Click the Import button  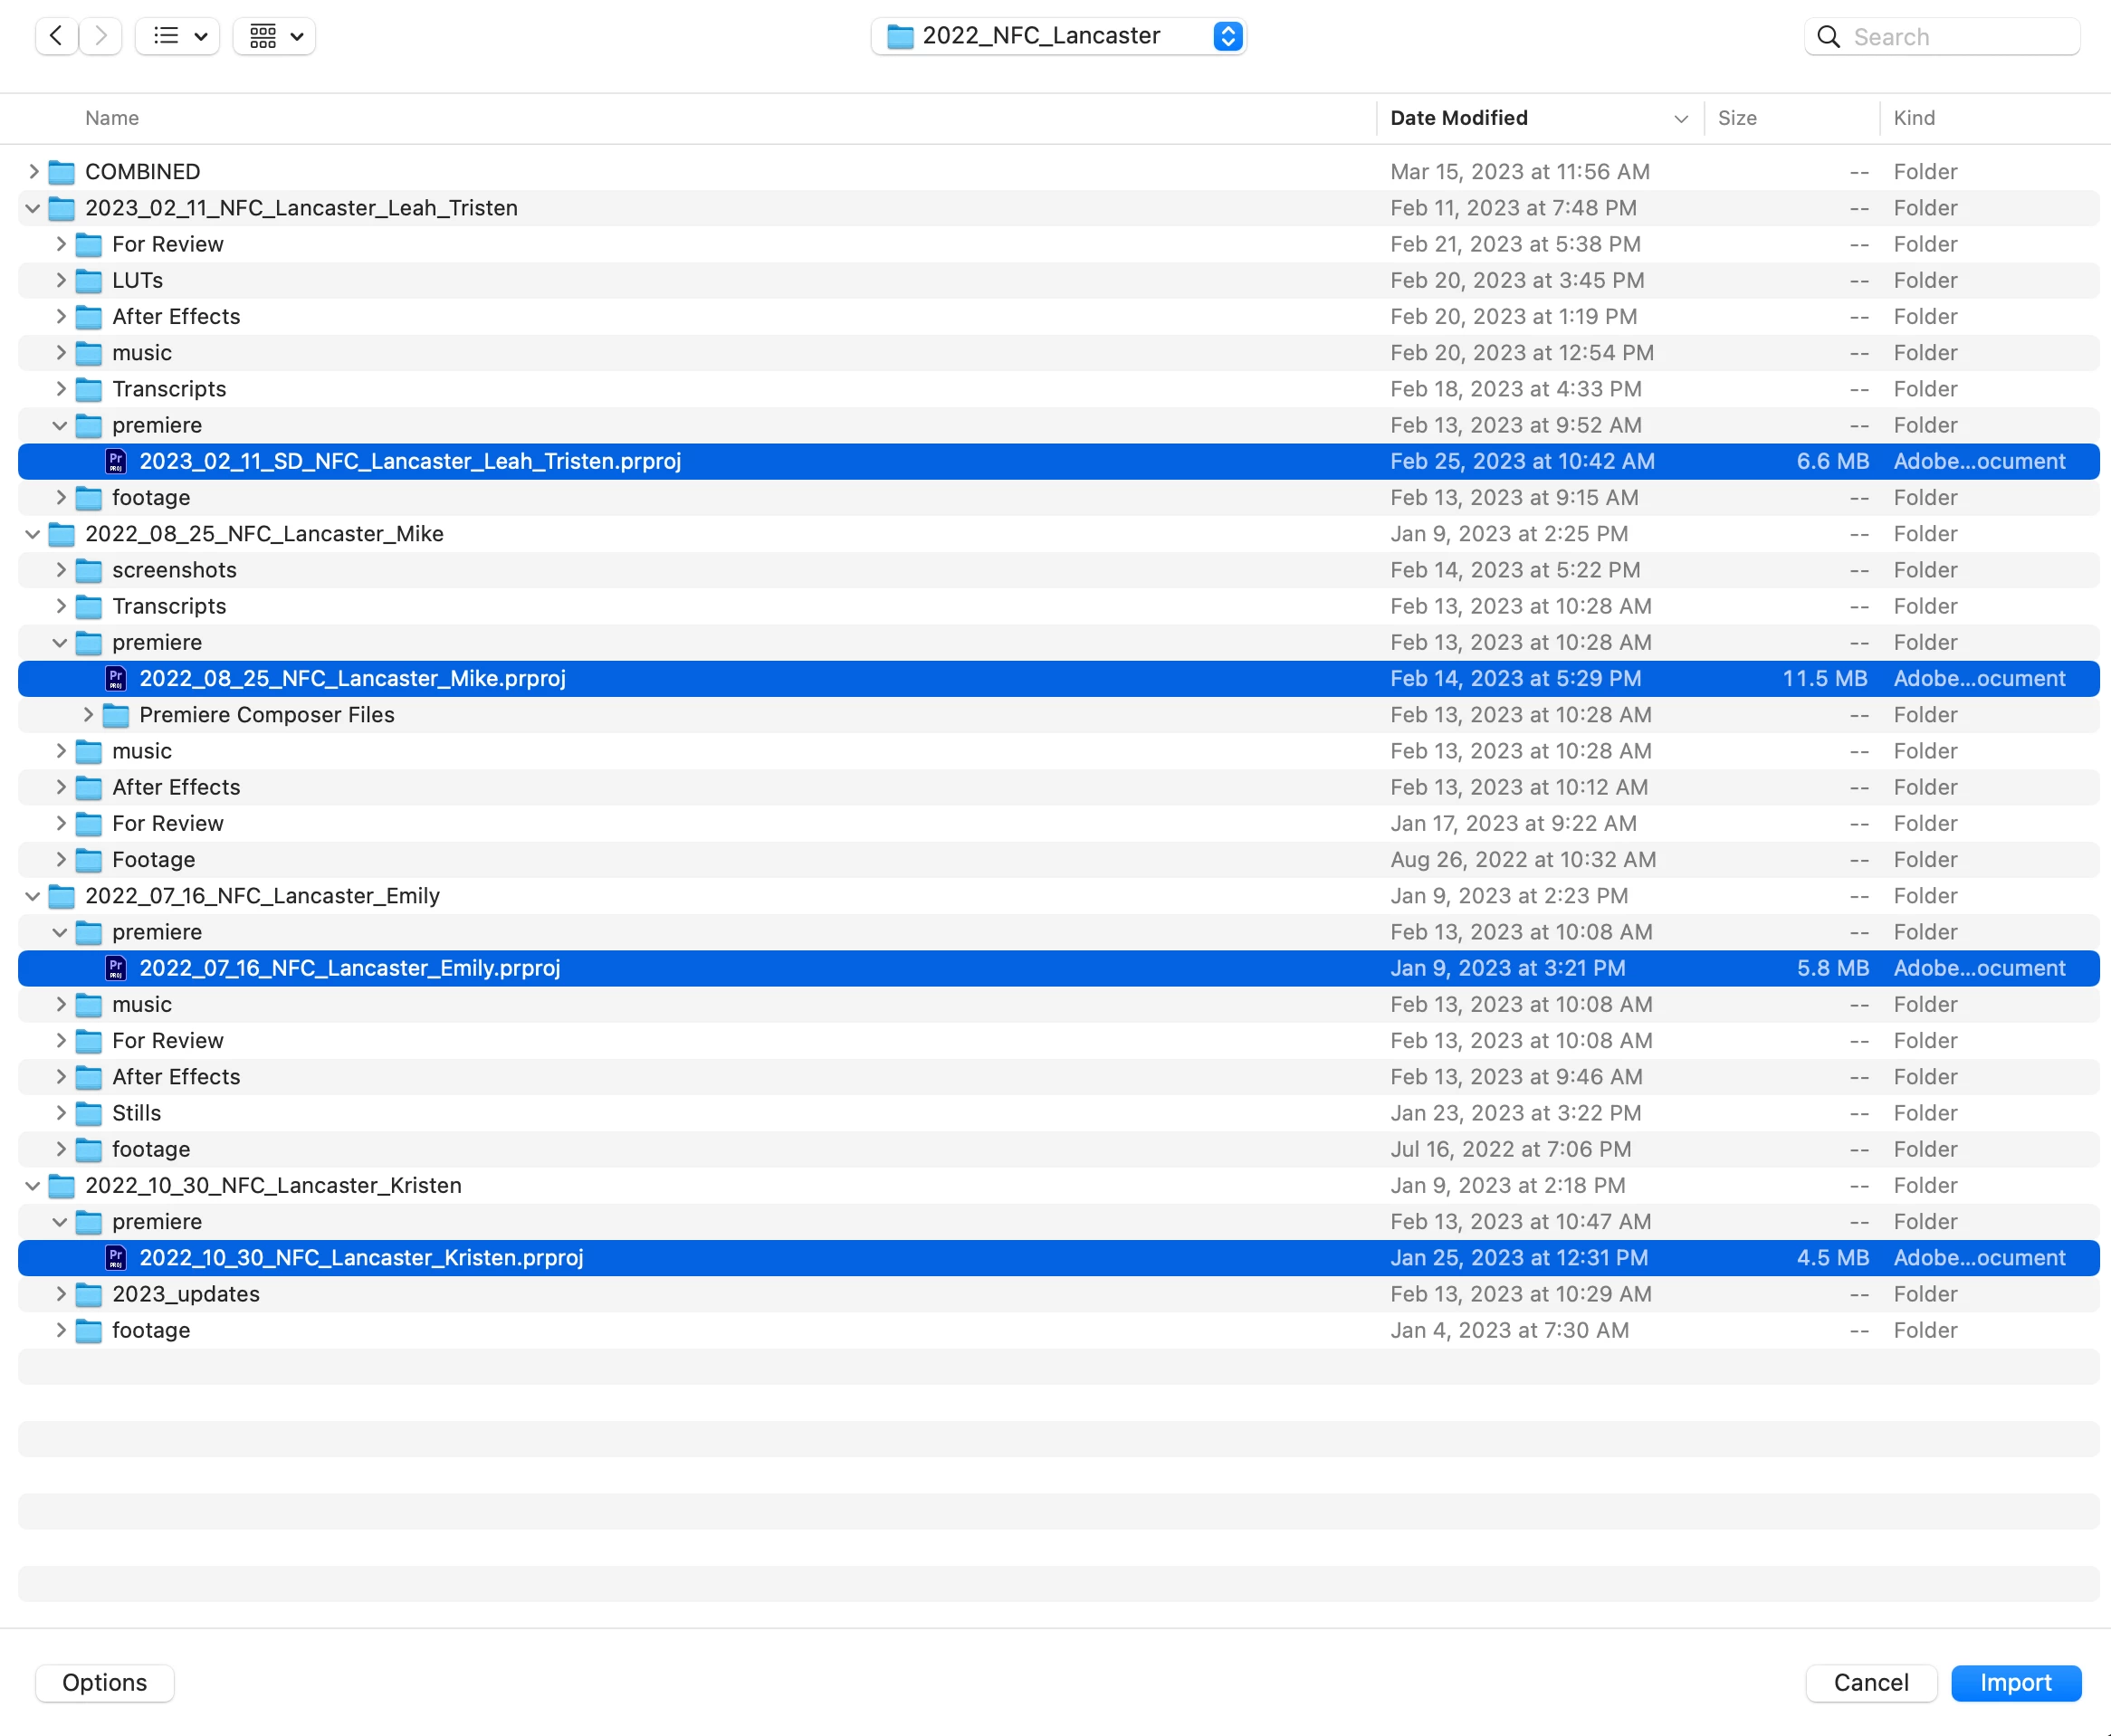point(2015,1682)
